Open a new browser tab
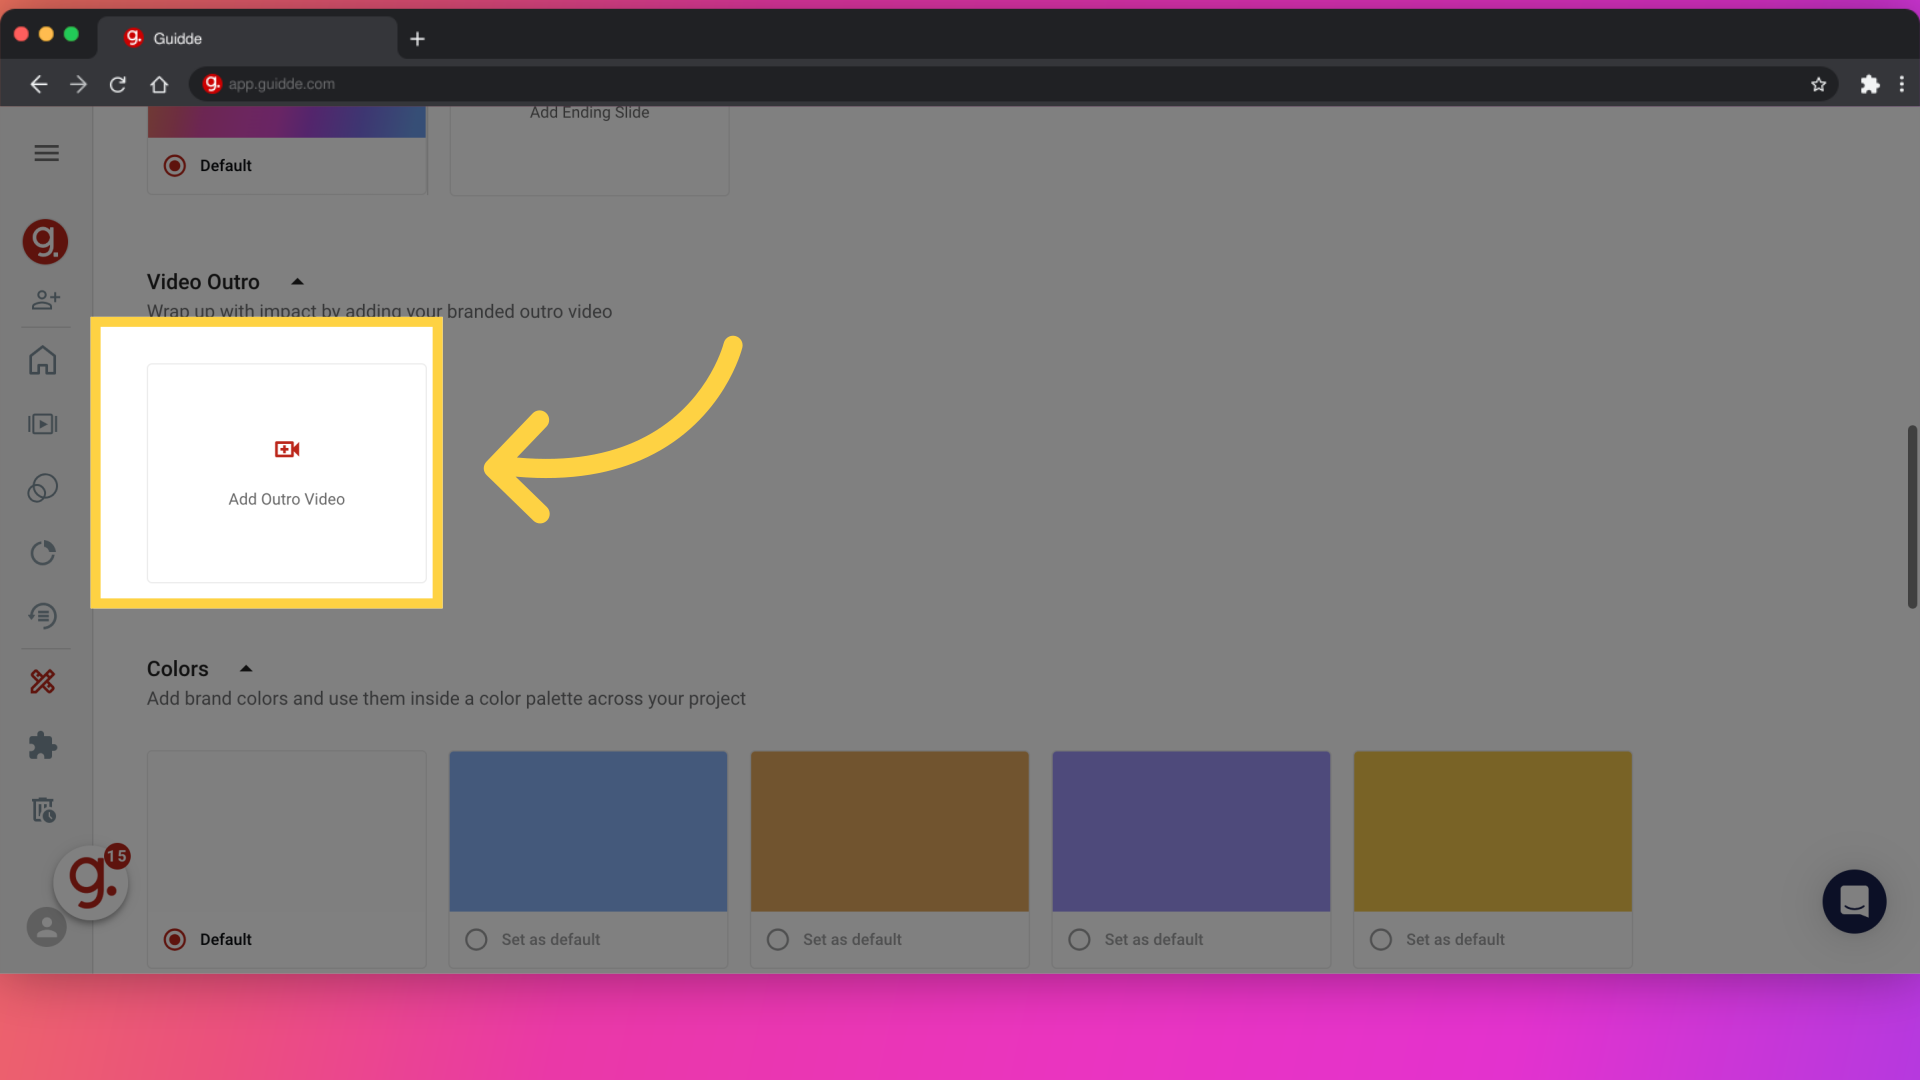 click(x=417, y=39)
